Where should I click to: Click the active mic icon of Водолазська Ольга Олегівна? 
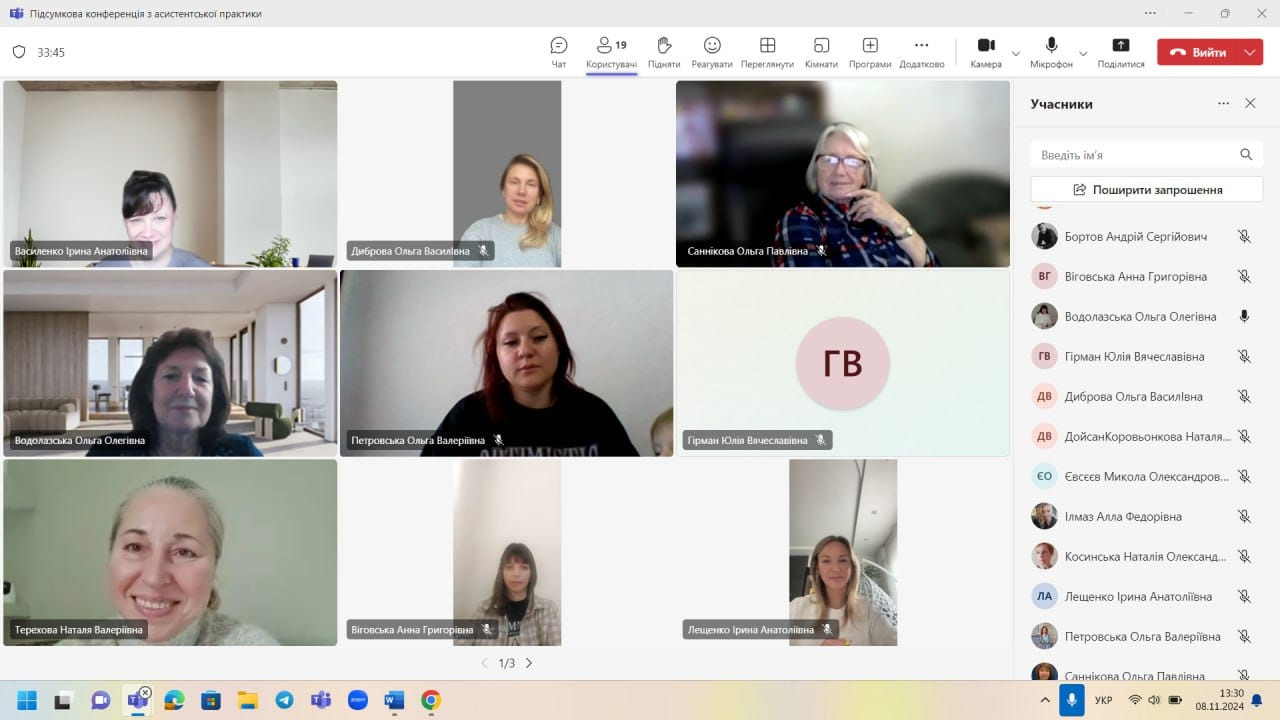[1244, 317]
